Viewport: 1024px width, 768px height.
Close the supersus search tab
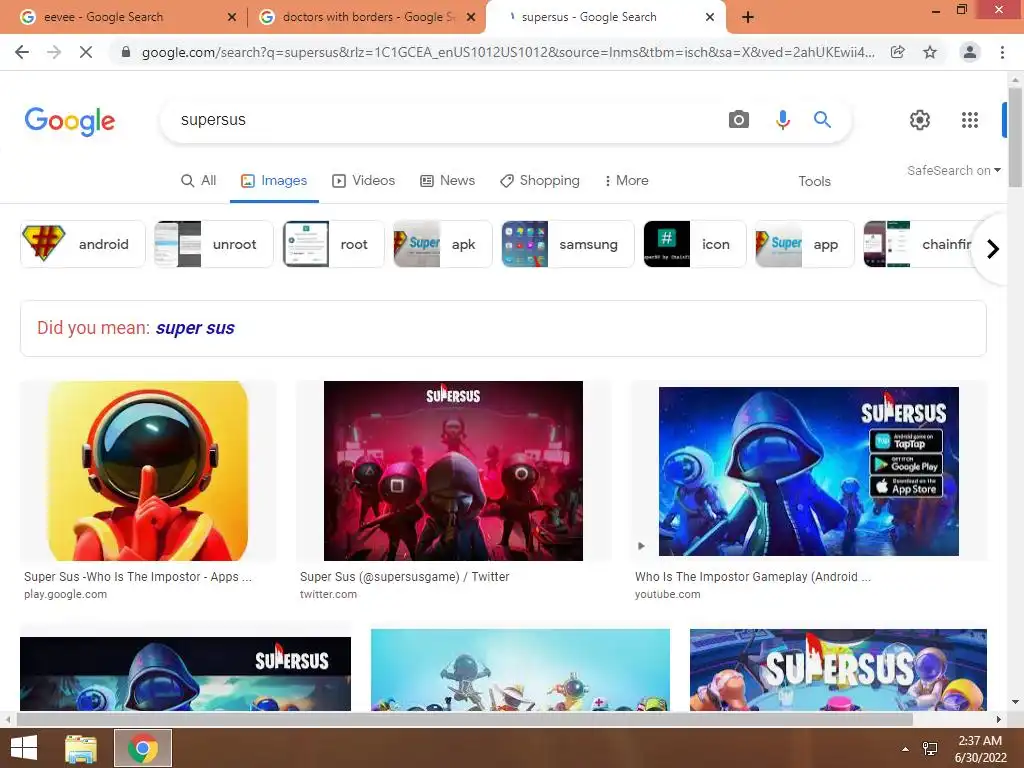click(710, 18)
